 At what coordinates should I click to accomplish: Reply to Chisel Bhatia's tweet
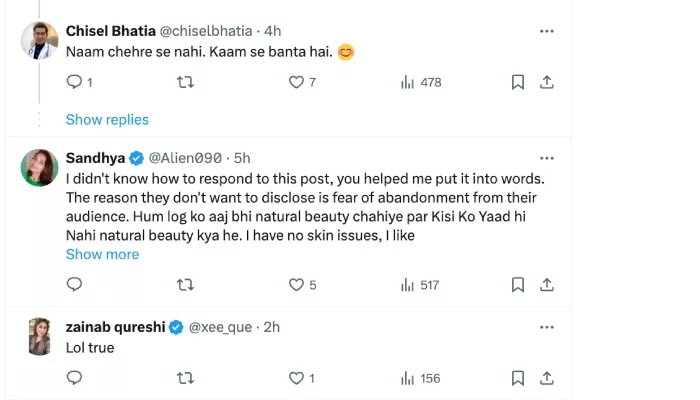74,82
